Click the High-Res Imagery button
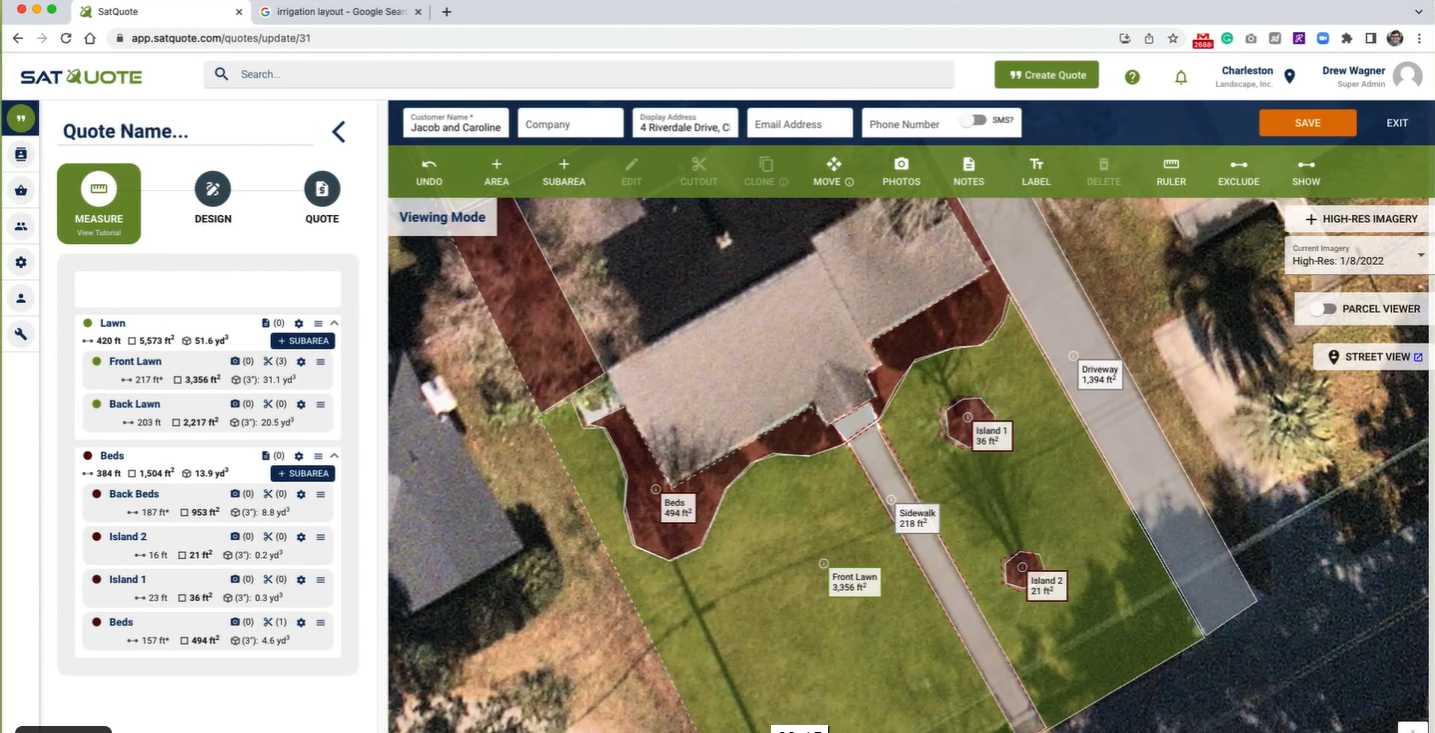1435x733 pixels. coord(1360,219)
